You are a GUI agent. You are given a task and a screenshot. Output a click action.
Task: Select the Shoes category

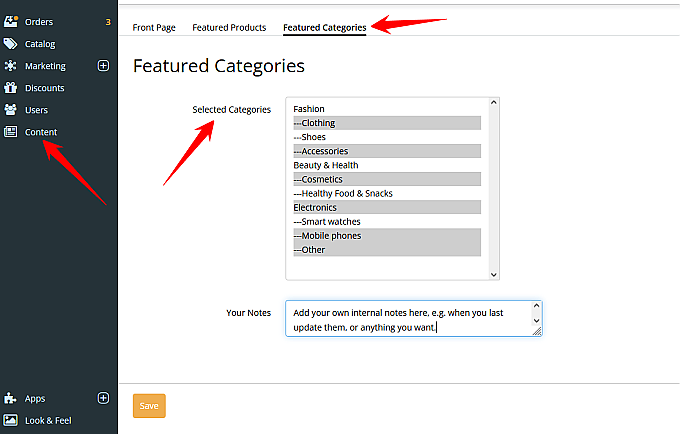point(387,137)
